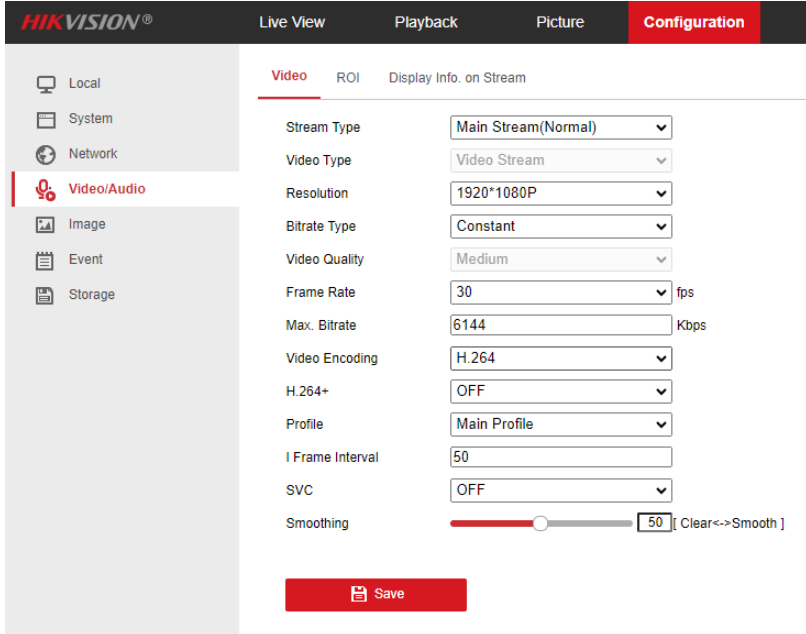Click the Network globe icon
Viewport: 806px width, 634px height.
pyautogui.click(x=45, y=154)
